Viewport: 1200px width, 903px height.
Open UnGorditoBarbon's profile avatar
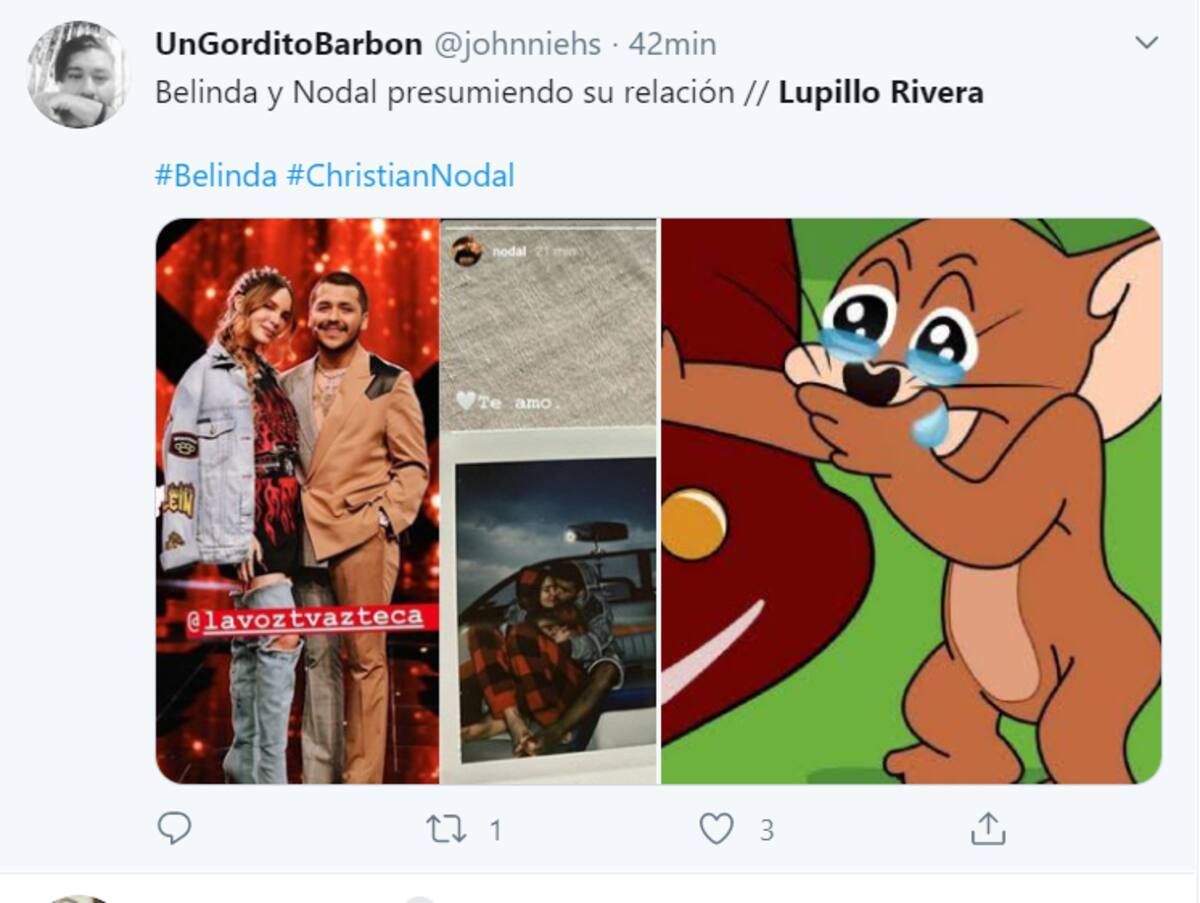78,75
